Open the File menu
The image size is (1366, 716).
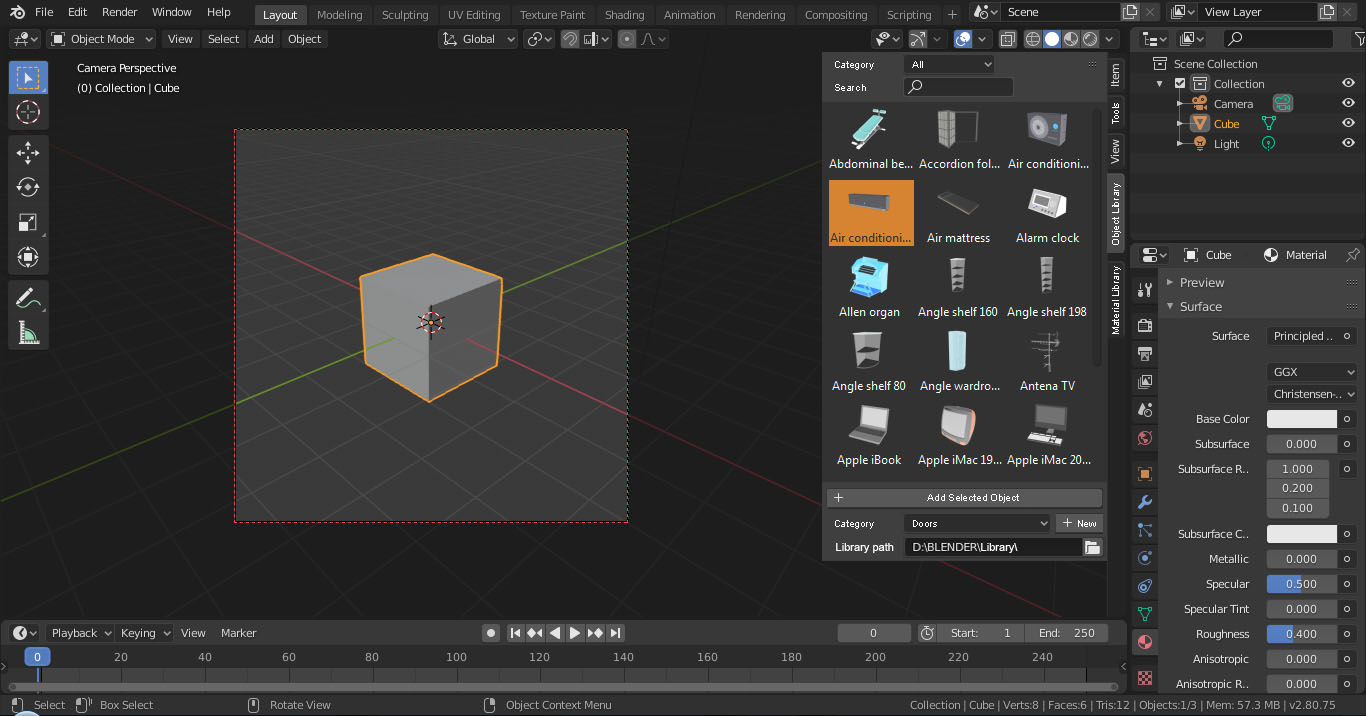[x=44, y=12]
